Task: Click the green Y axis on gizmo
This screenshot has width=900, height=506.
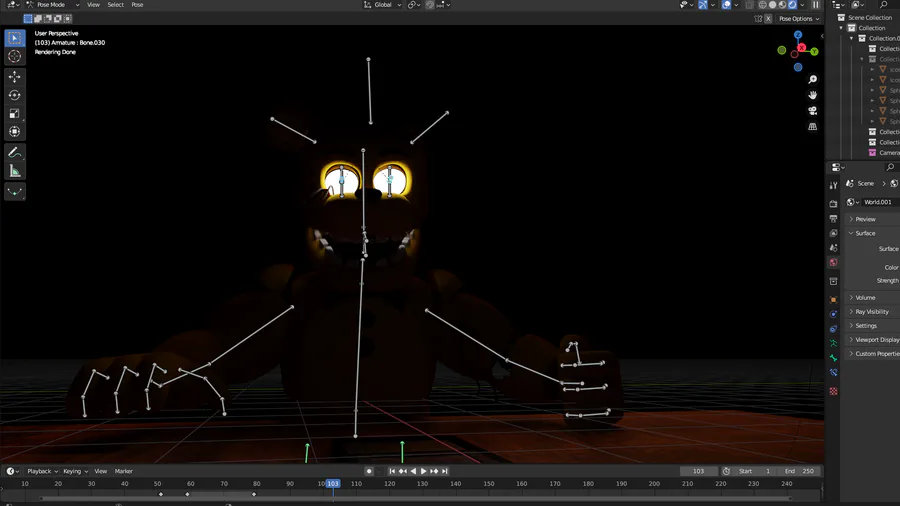Action: (x=814, y=52)
